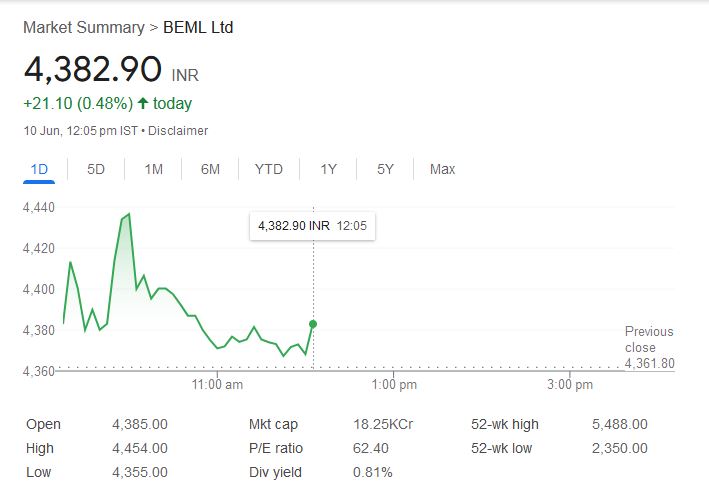Switch to the 5D chart tab
Viewport: 709px width, 502px height.
tap(96, 169)
